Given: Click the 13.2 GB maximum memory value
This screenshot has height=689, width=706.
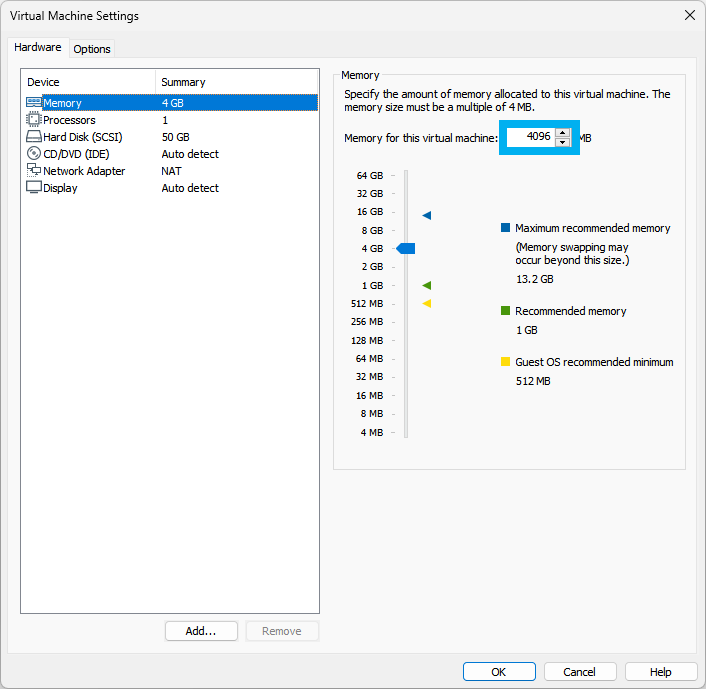Looking at the screenshot, I should [534, 279].
